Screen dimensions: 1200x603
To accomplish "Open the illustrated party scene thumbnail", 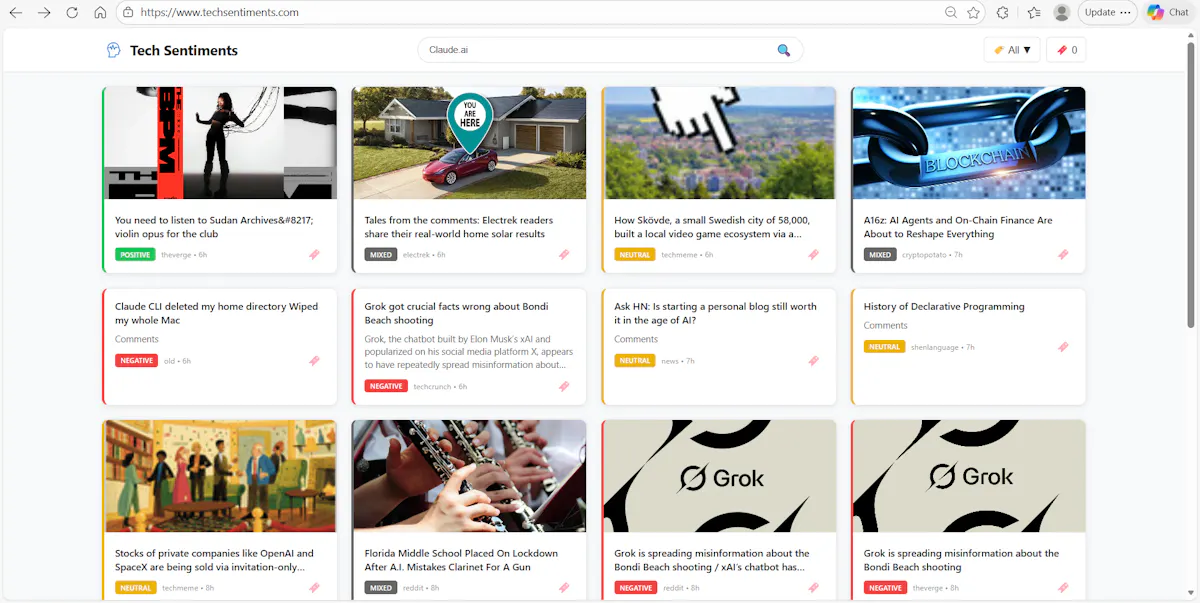I will click(x=220, y=476).
